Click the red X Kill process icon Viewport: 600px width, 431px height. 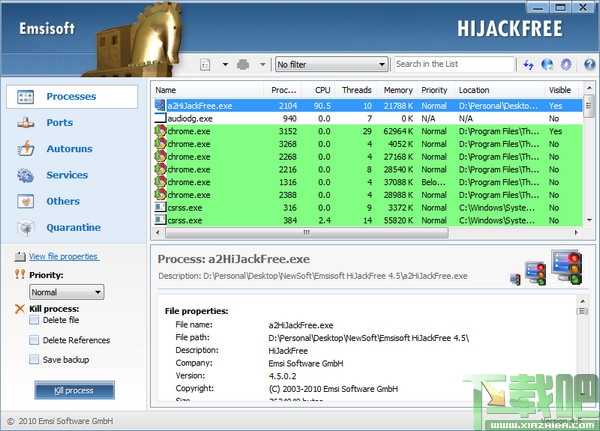click(20, 309)
